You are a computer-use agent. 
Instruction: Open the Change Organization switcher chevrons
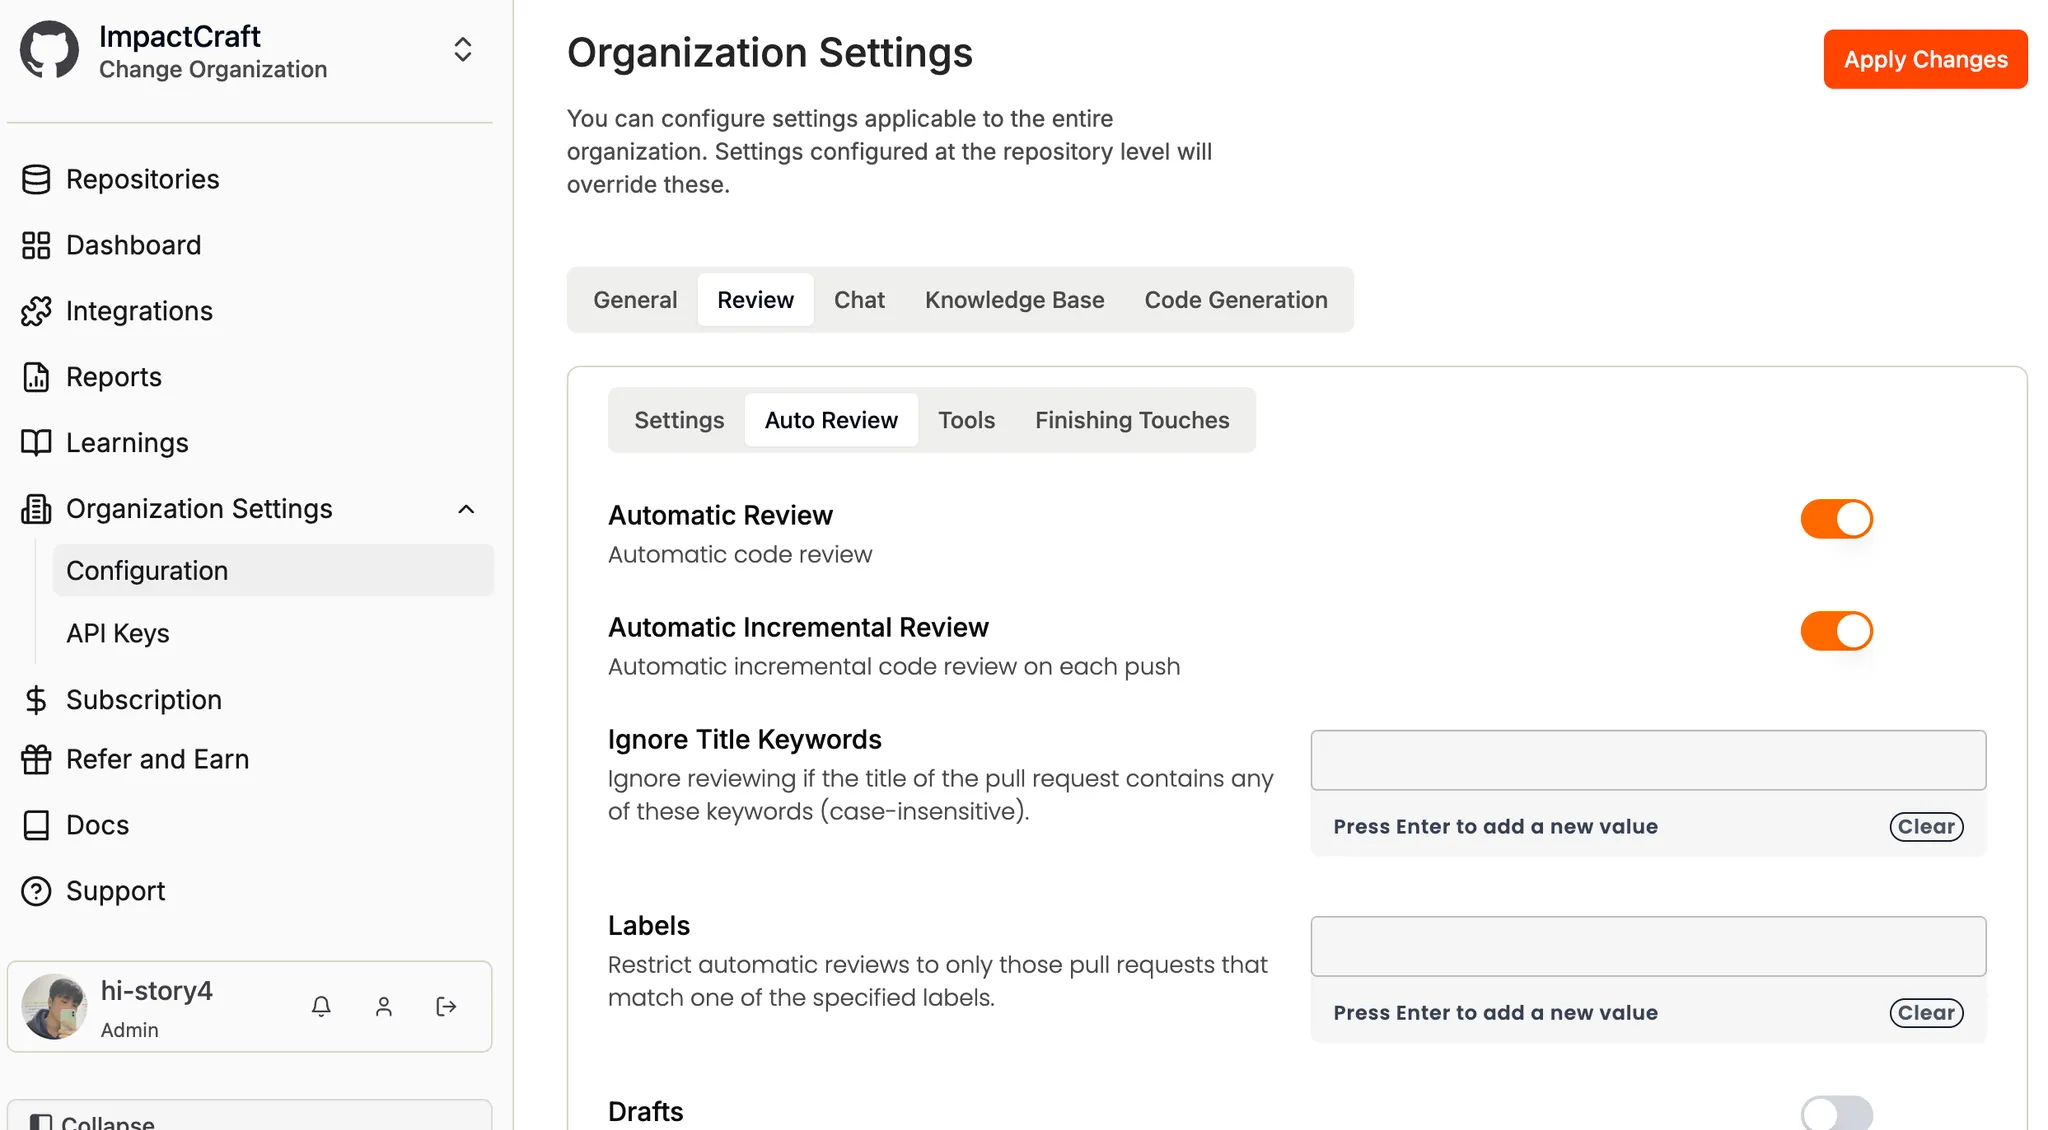point(462,50)
